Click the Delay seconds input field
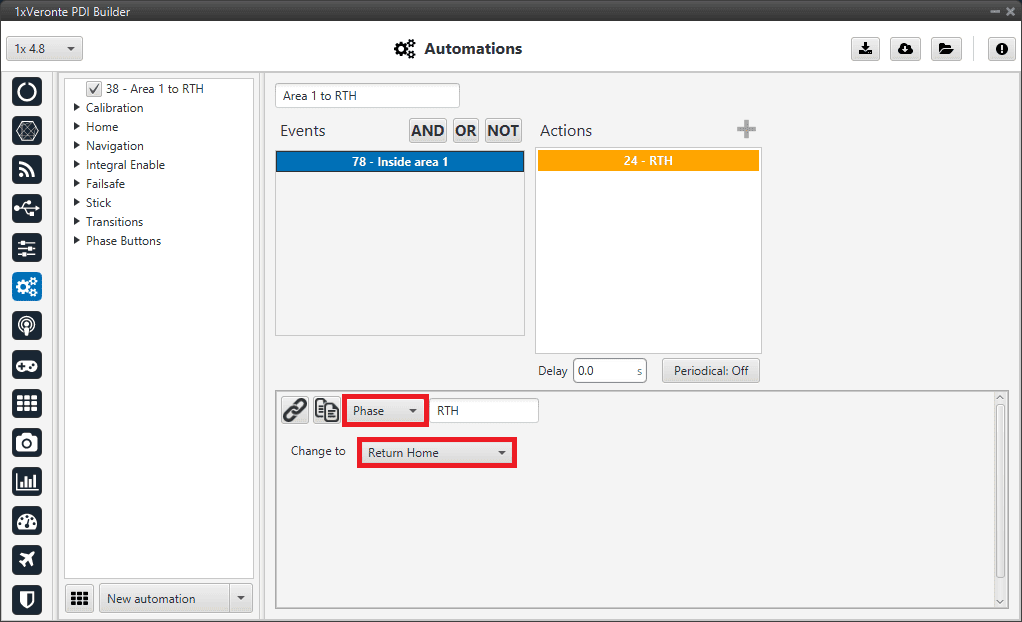The image size is (1022, 622). pos(603,371)
